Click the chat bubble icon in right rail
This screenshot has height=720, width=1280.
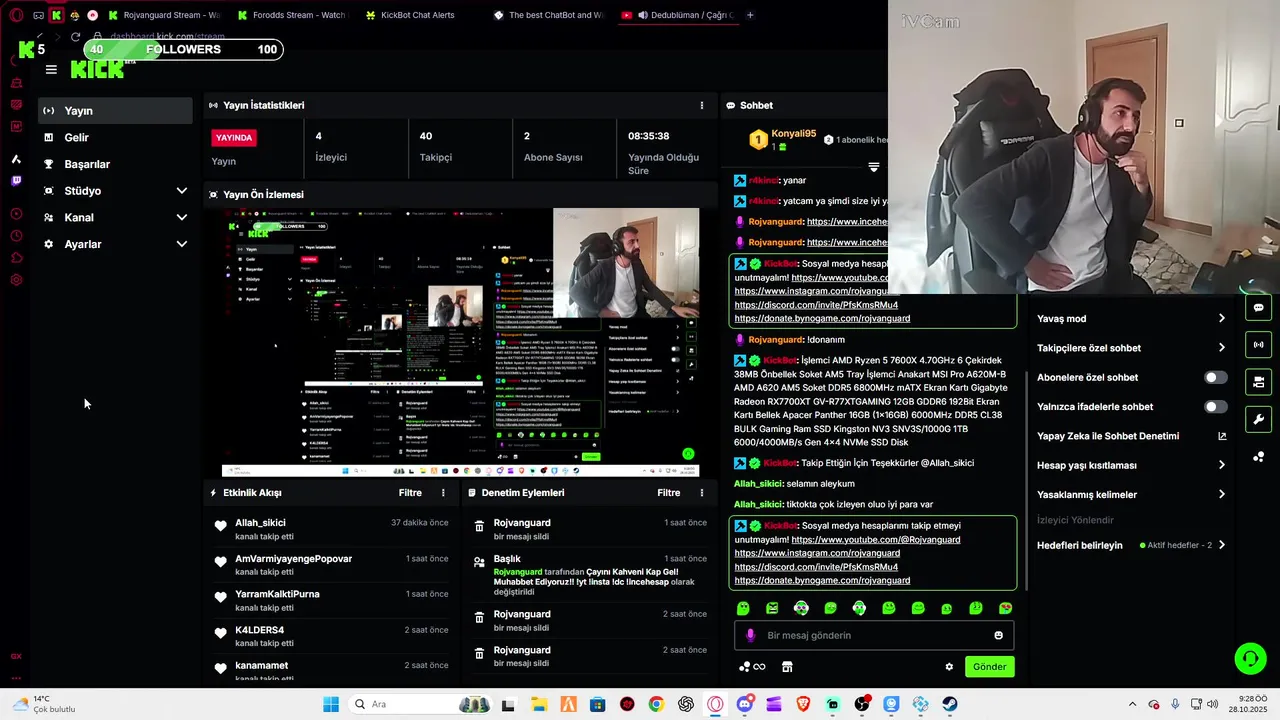tap(1258, 308)
